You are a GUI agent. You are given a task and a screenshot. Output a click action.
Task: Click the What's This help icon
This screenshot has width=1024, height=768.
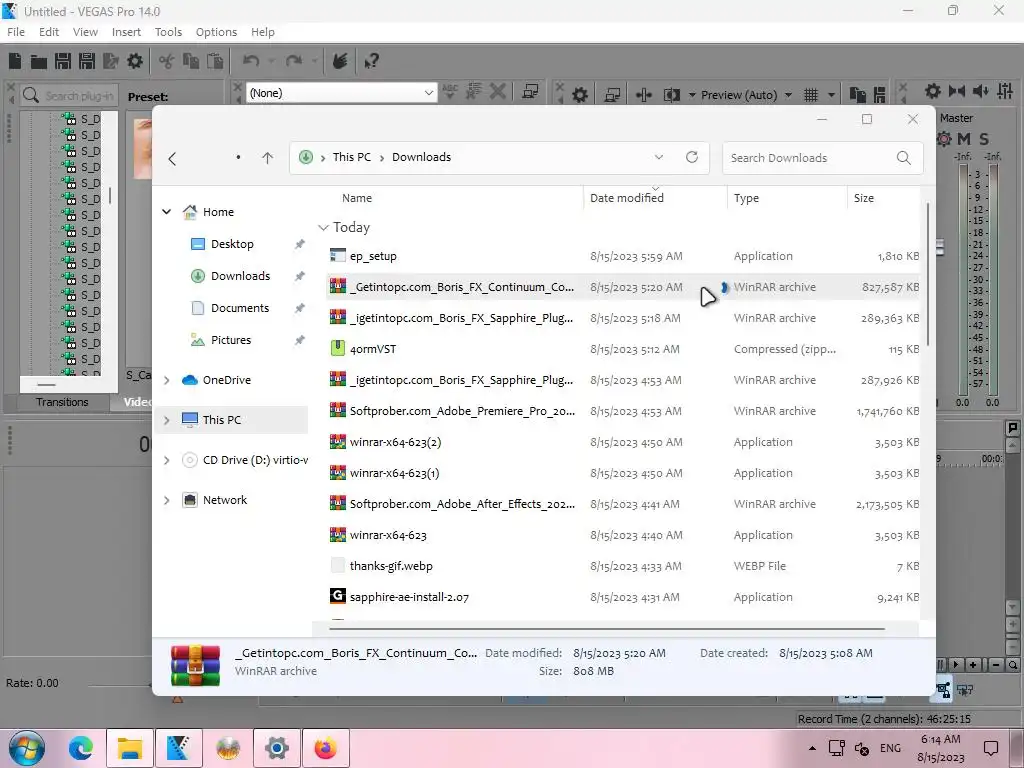pos(372,61)
